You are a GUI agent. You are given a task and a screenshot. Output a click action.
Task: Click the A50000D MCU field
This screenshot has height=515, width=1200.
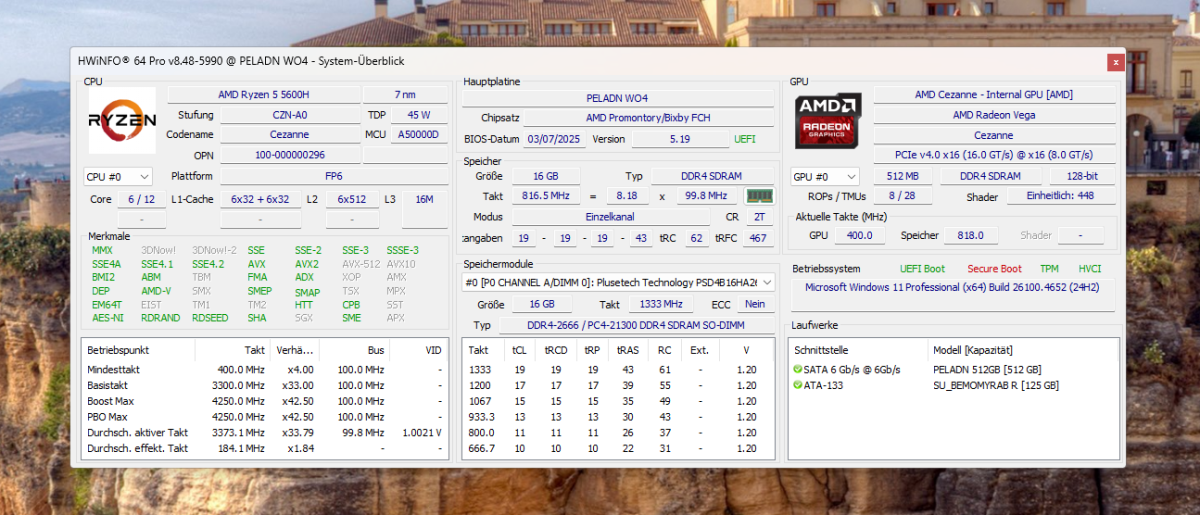[419, 135]
